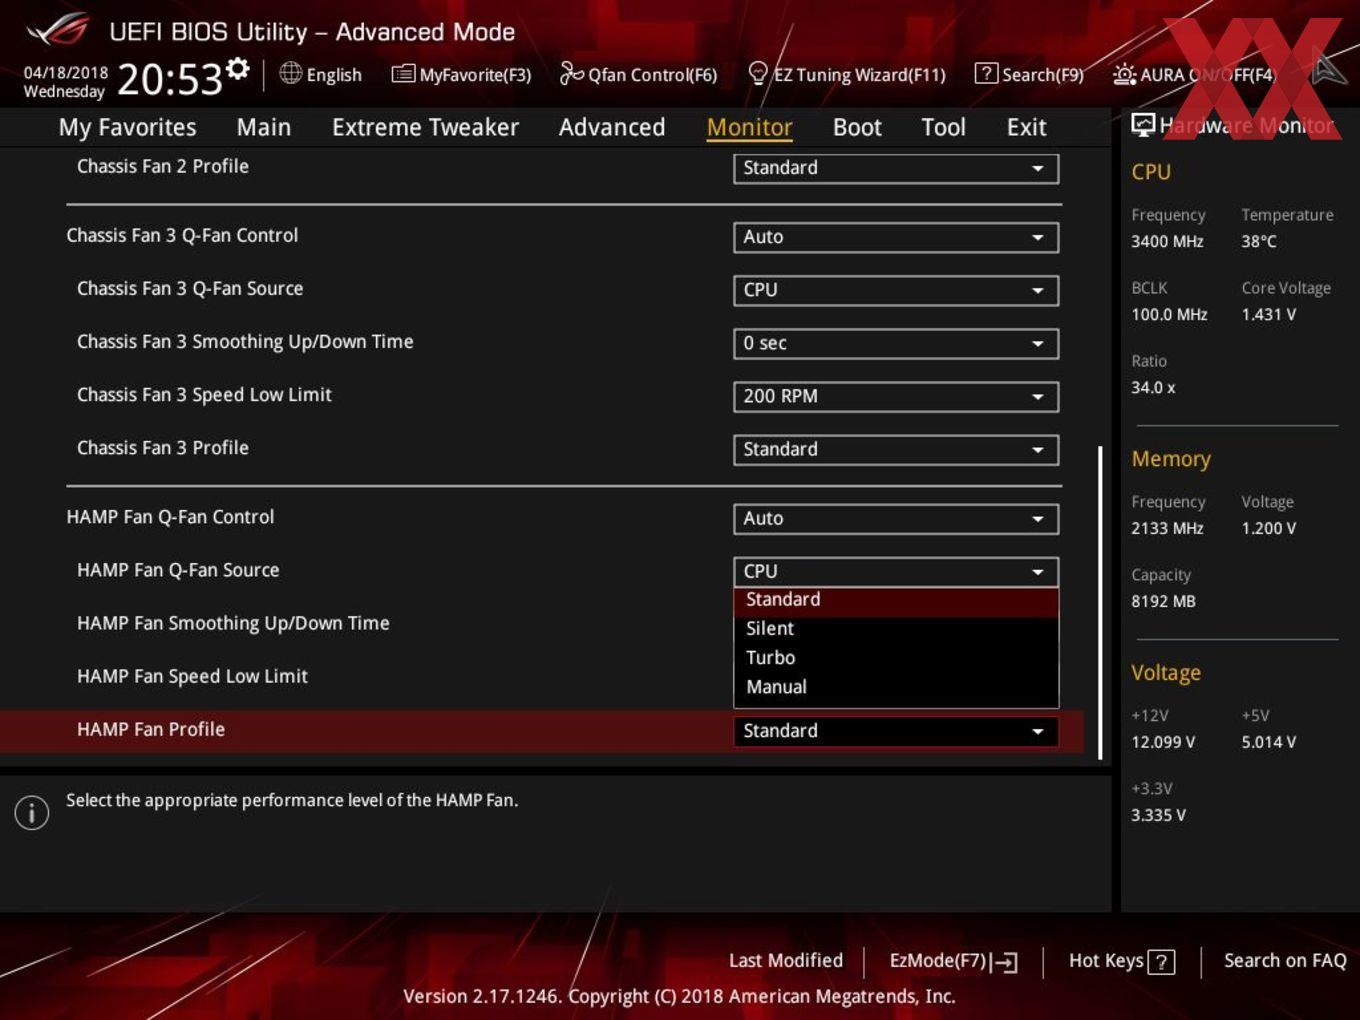
Task: Click the +3.3V reading 3.335 V
Action: click(x=1158, y=816)
